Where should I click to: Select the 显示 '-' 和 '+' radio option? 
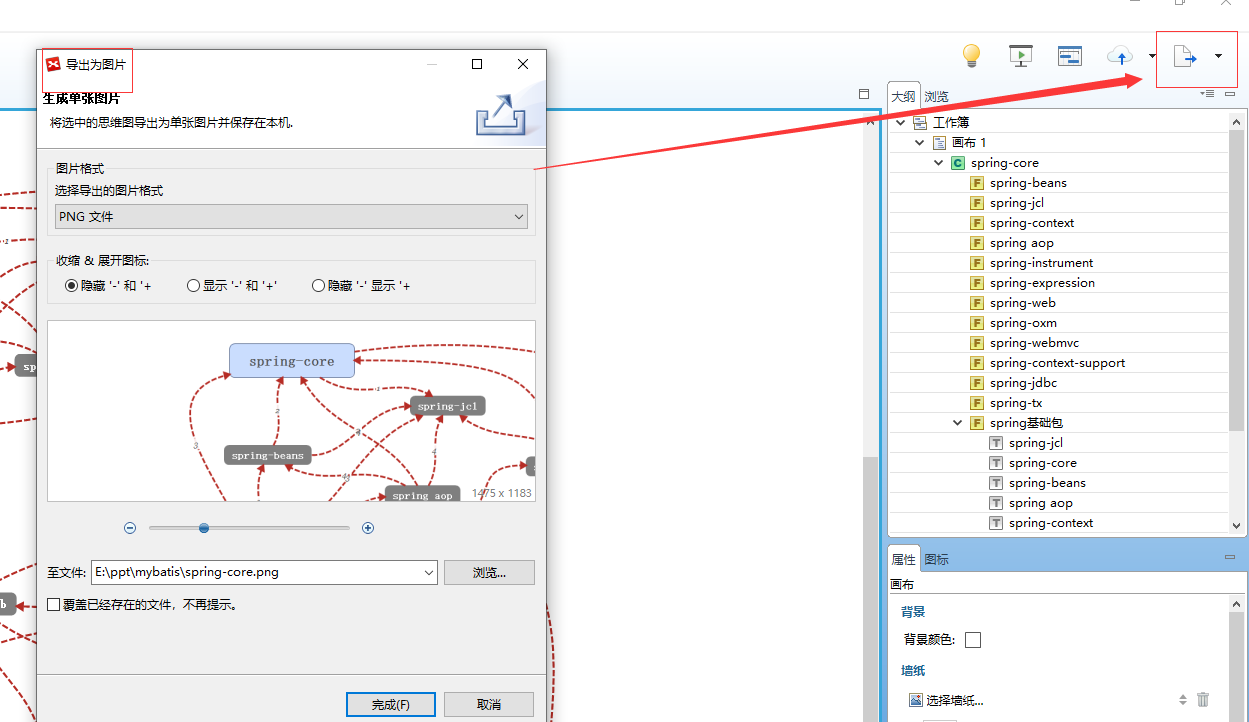point(194,286)
